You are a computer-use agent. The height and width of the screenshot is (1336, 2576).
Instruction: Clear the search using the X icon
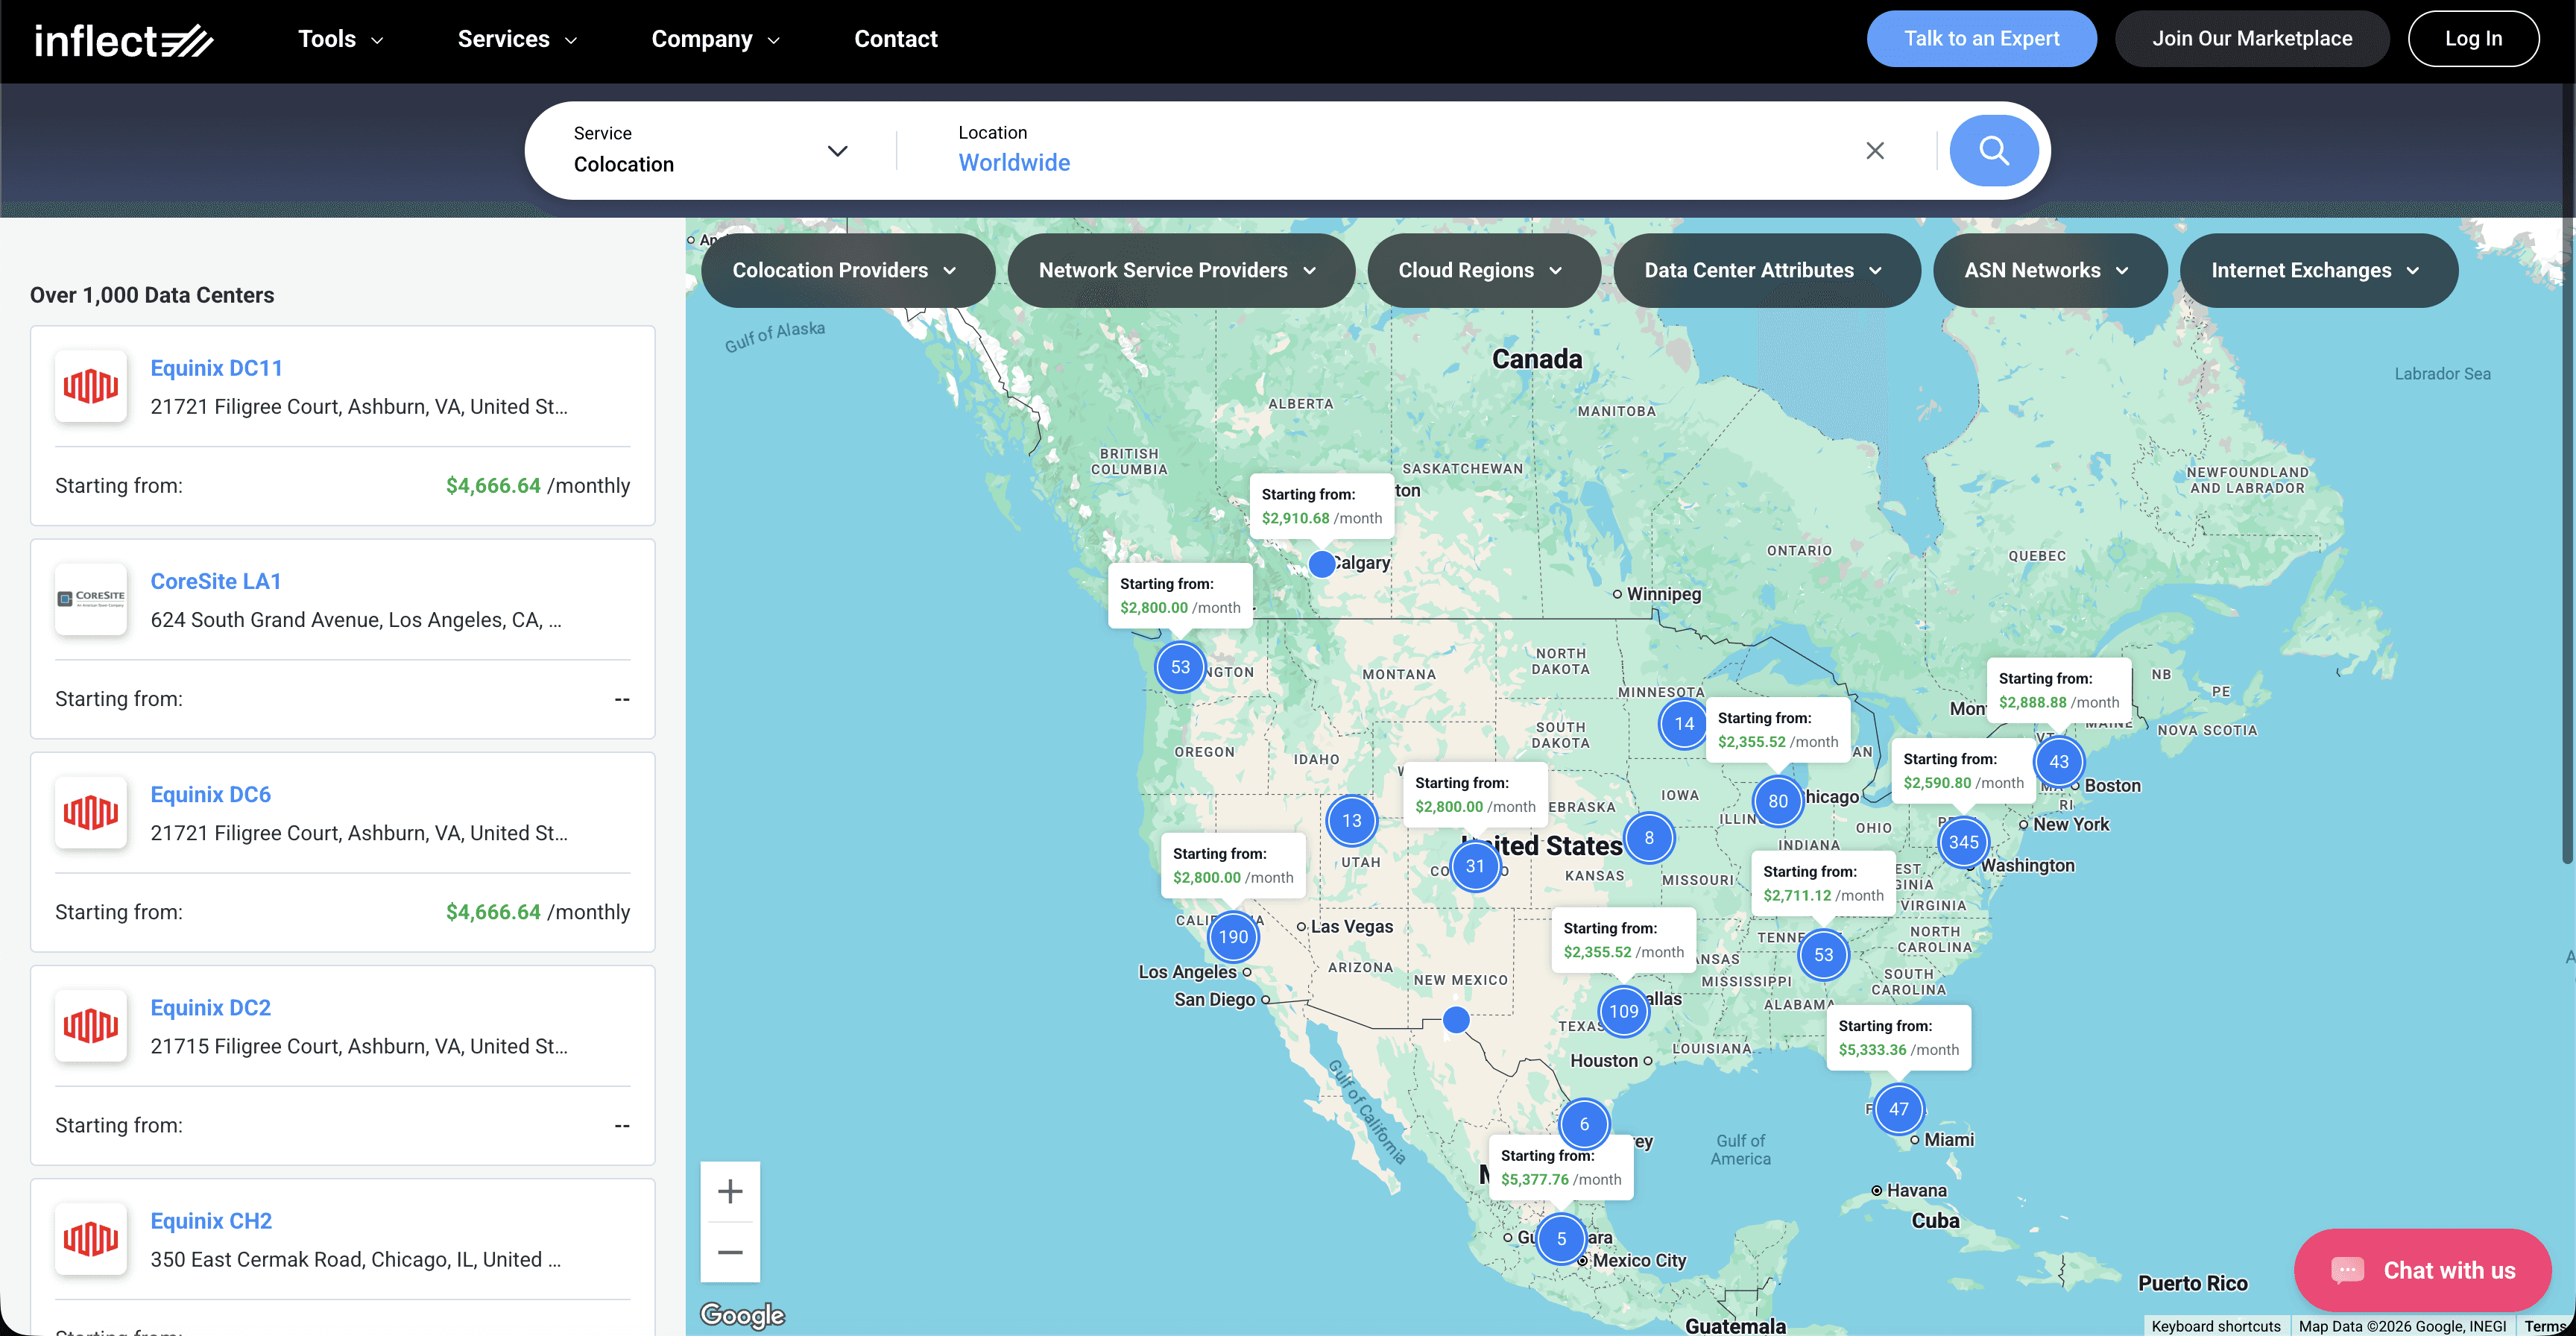click(1875, 150)
